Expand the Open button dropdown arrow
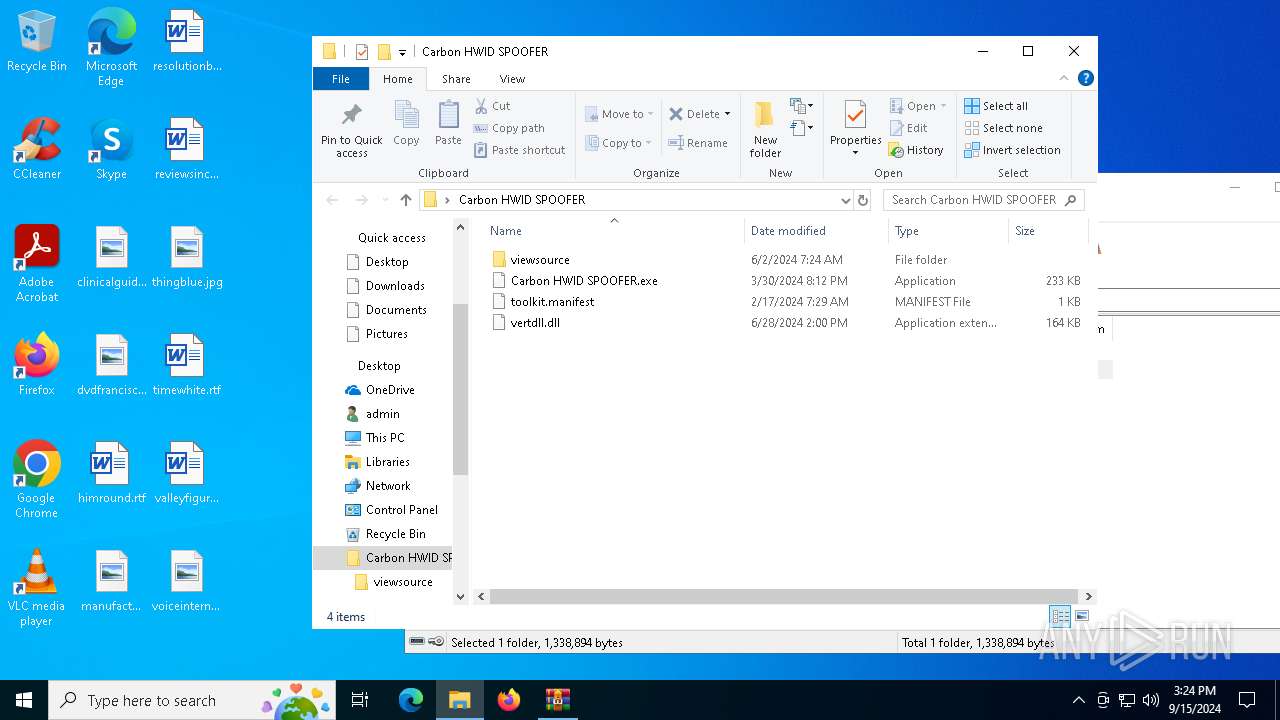The width and height of the screenshot is (1280, 720). [943, 106]
